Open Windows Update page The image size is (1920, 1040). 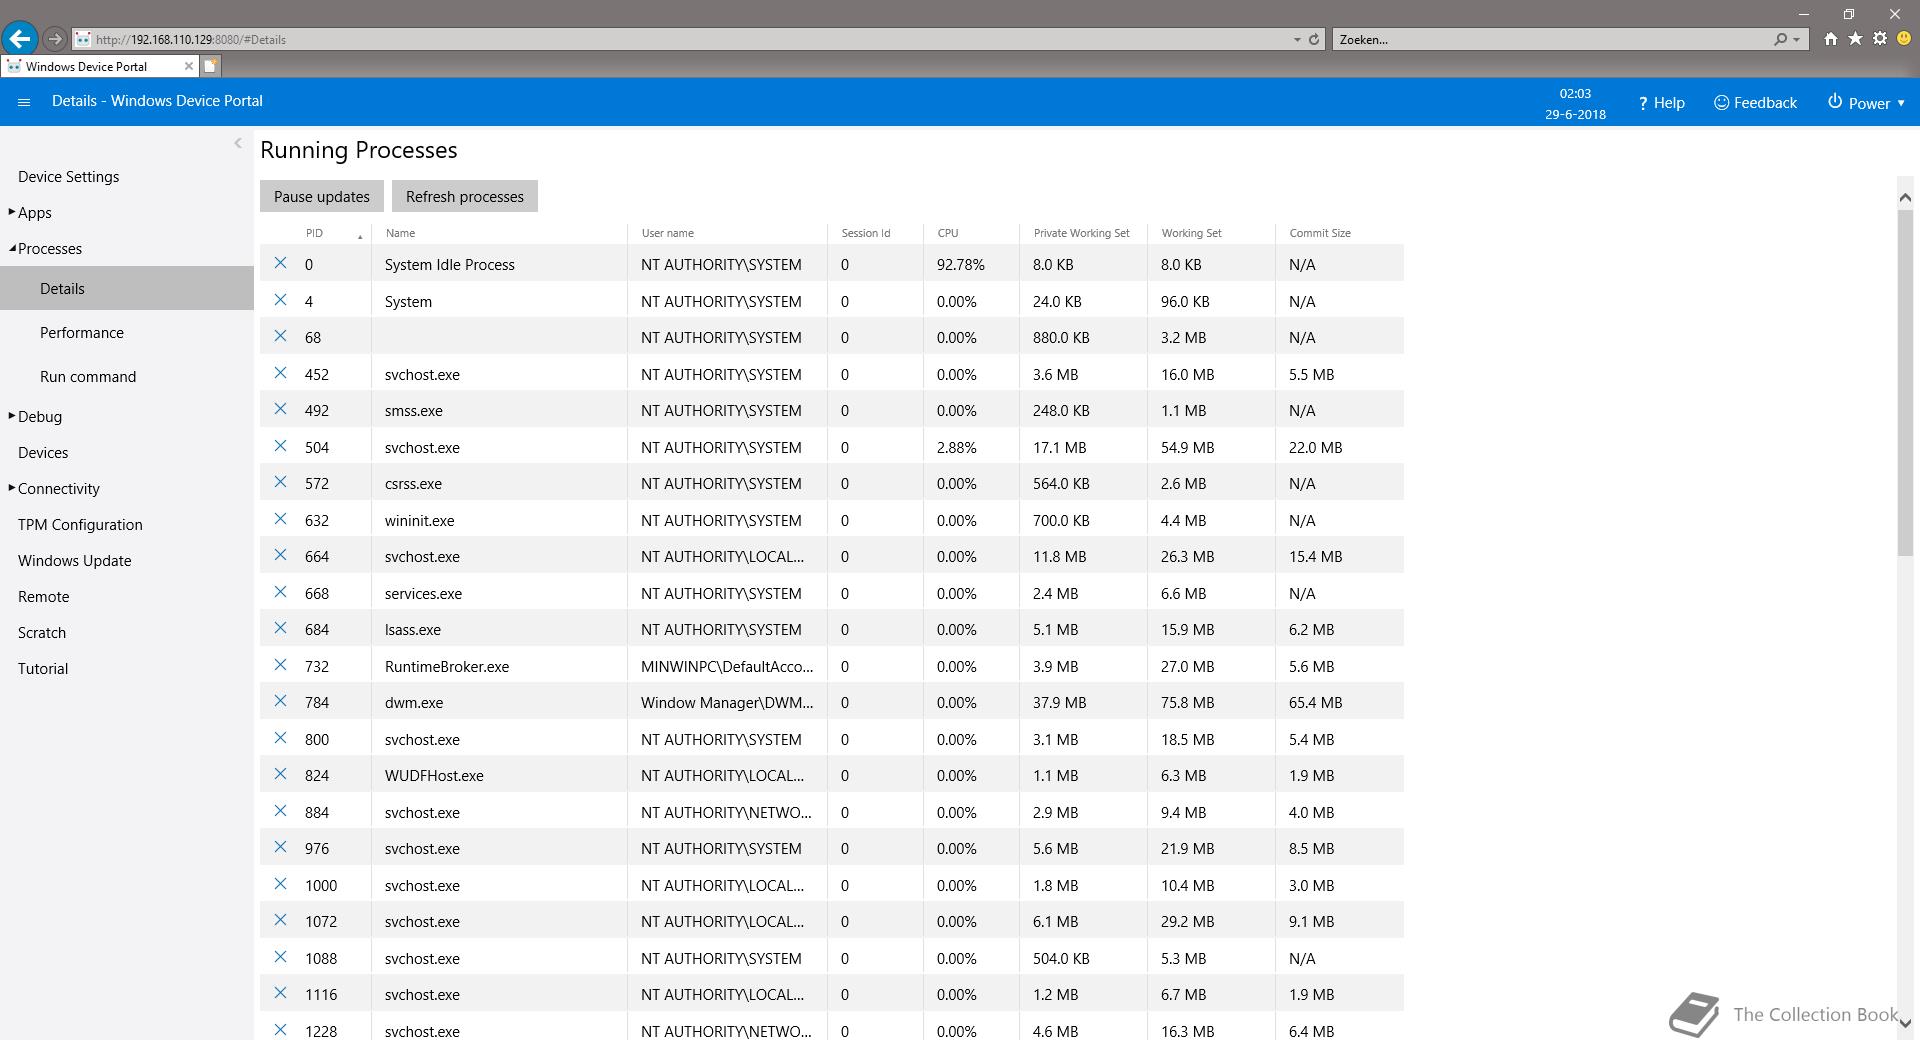74,560
